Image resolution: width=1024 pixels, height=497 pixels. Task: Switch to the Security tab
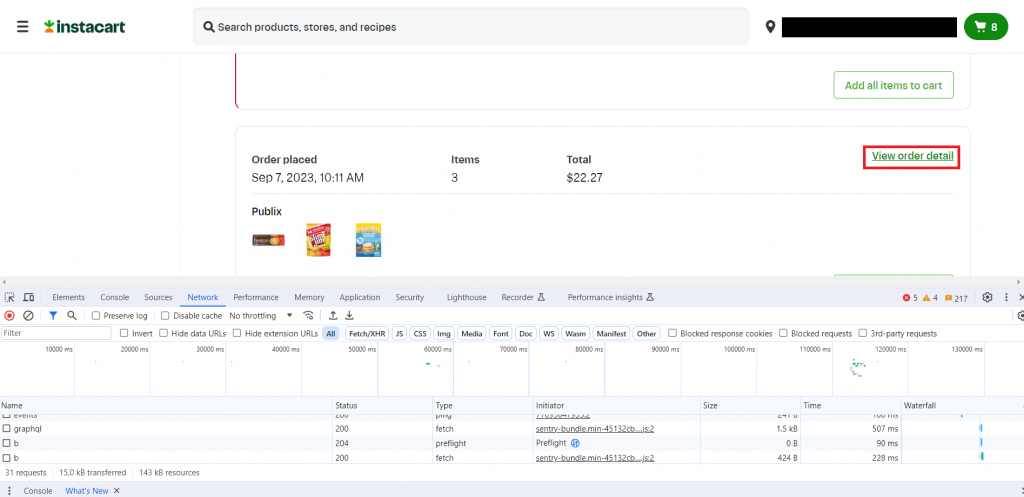click(x=409, y=297)
